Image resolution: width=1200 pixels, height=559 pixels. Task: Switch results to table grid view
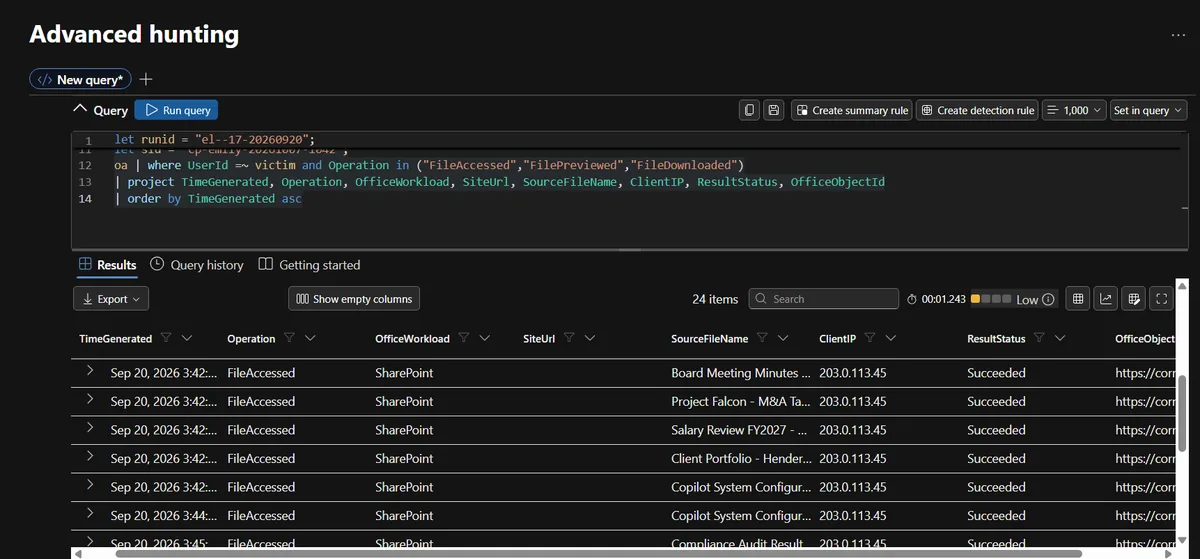1078,298
